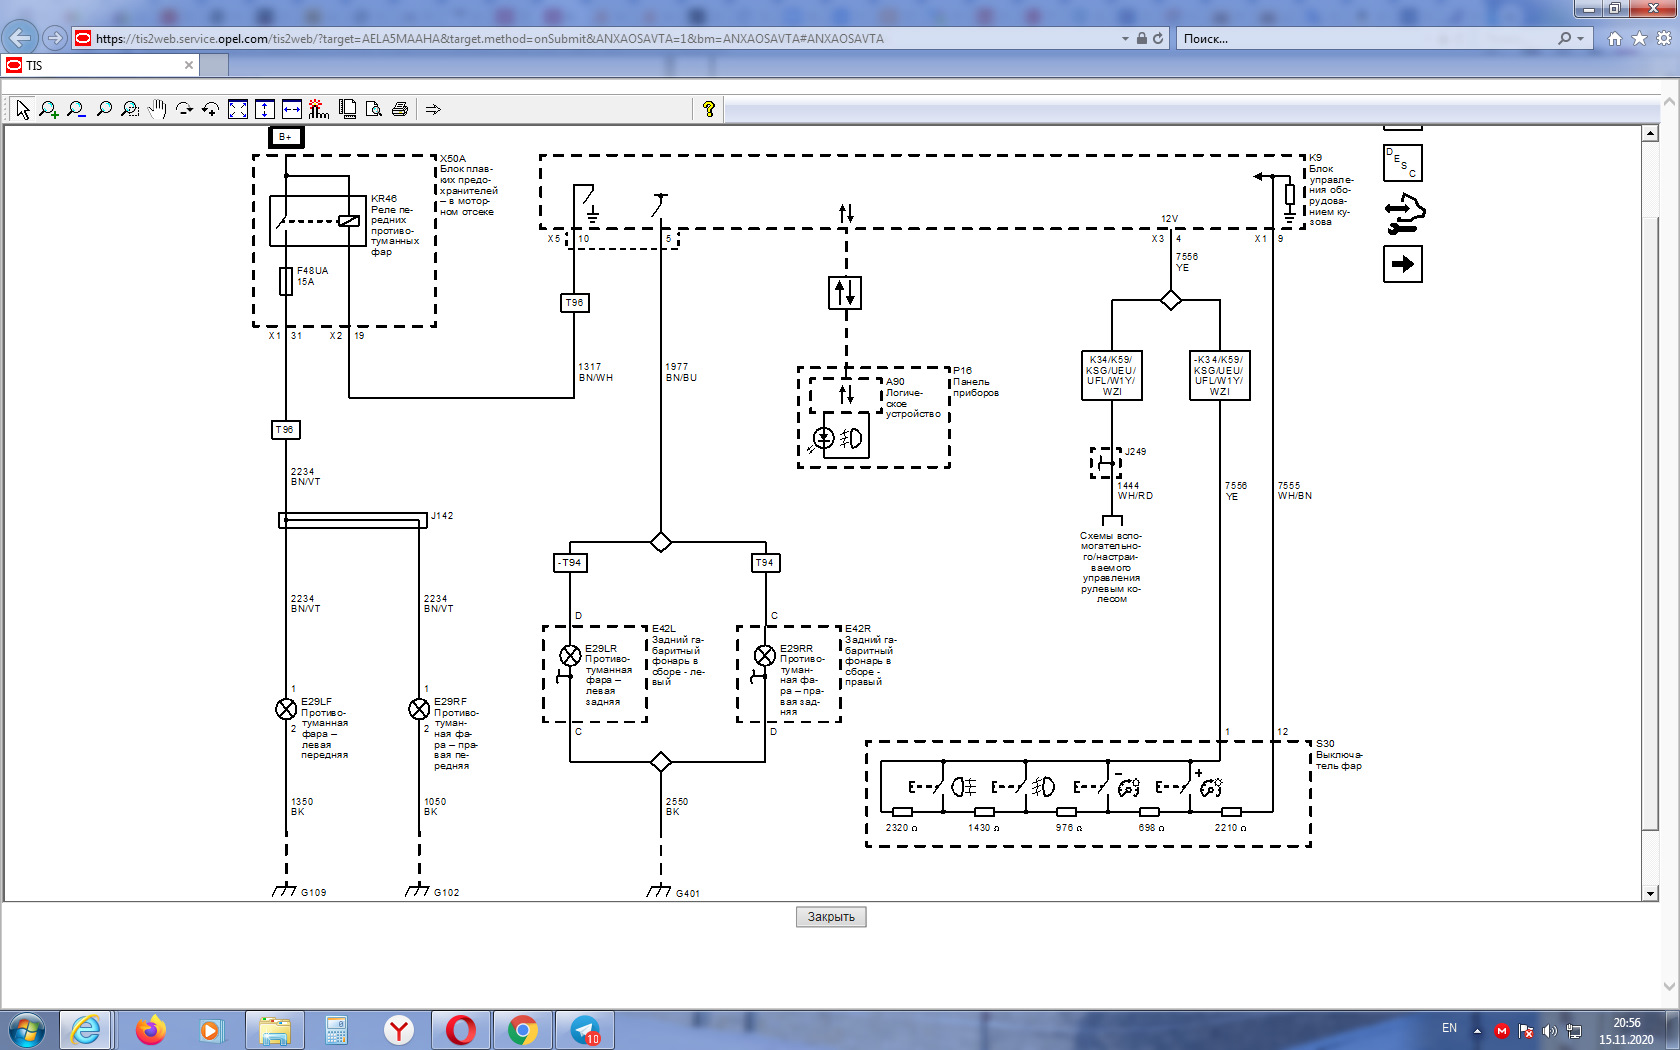Click the K9 body control module label
The height and width of the screenshot is (1050, 1680).
point(1331,190)
